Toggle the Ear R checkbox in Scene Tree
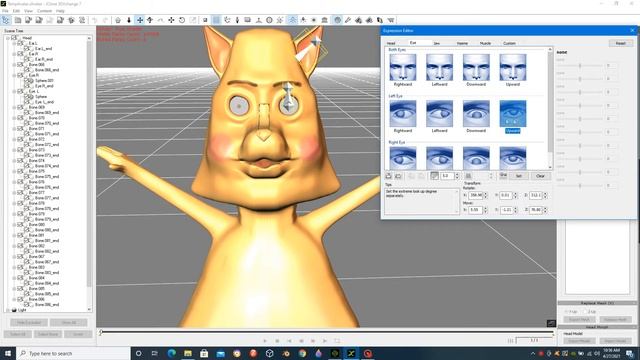 [20, 54]
